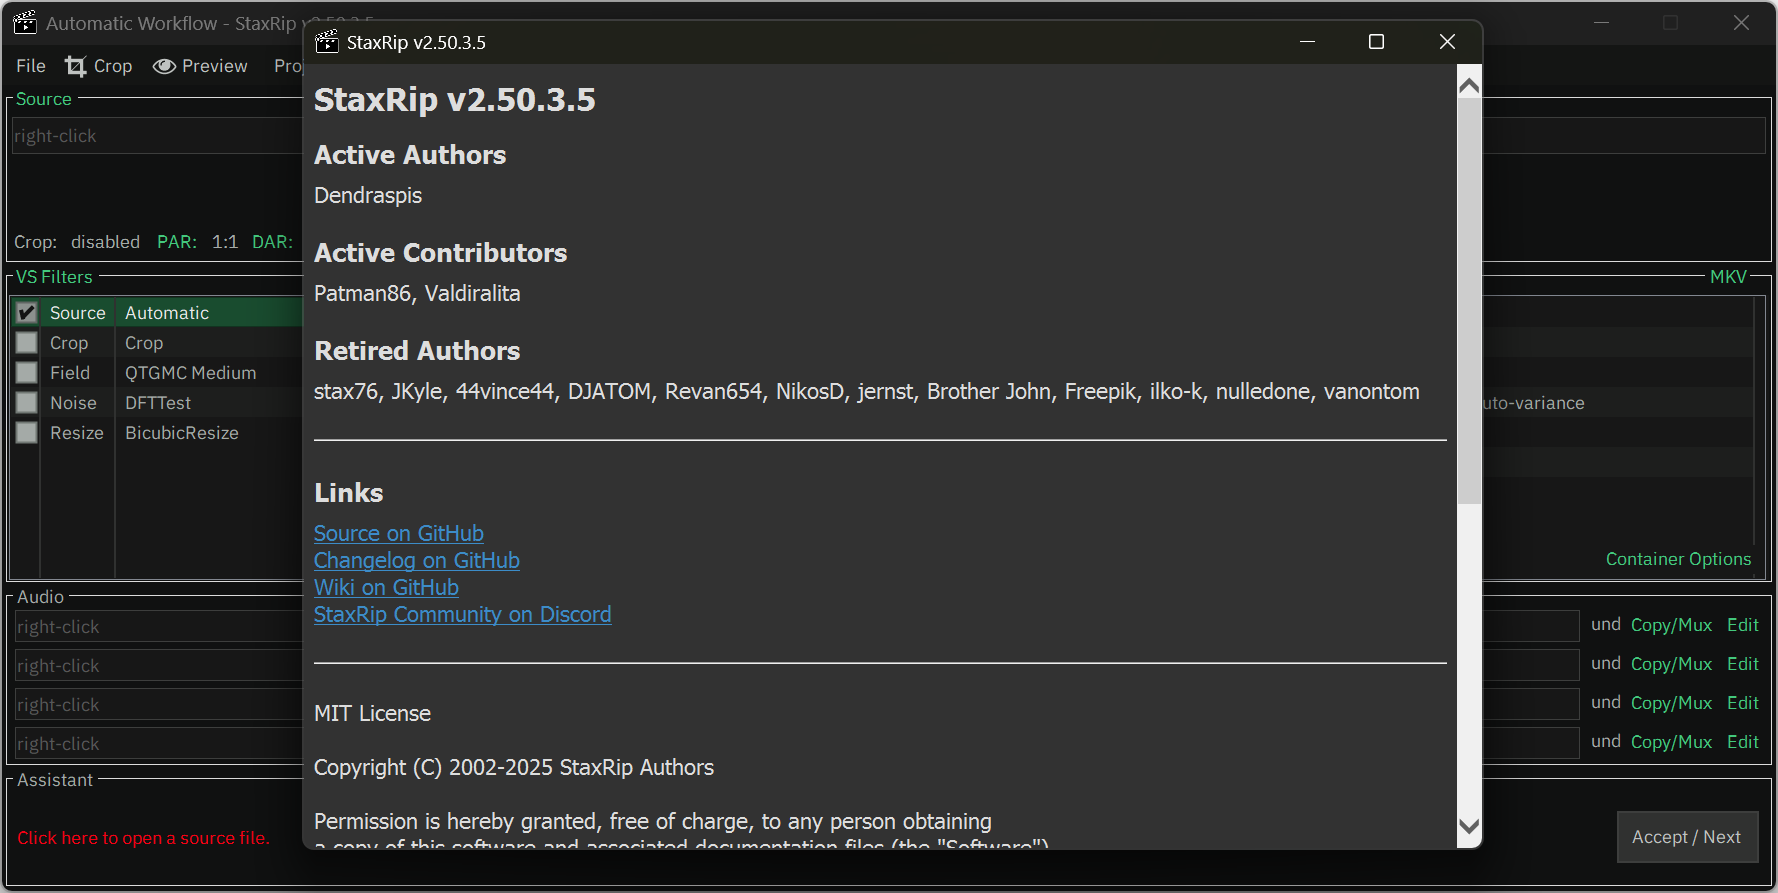Enable the Crop filter checkbox
This screenshot has height=893, width=1778.
(27, 343)
